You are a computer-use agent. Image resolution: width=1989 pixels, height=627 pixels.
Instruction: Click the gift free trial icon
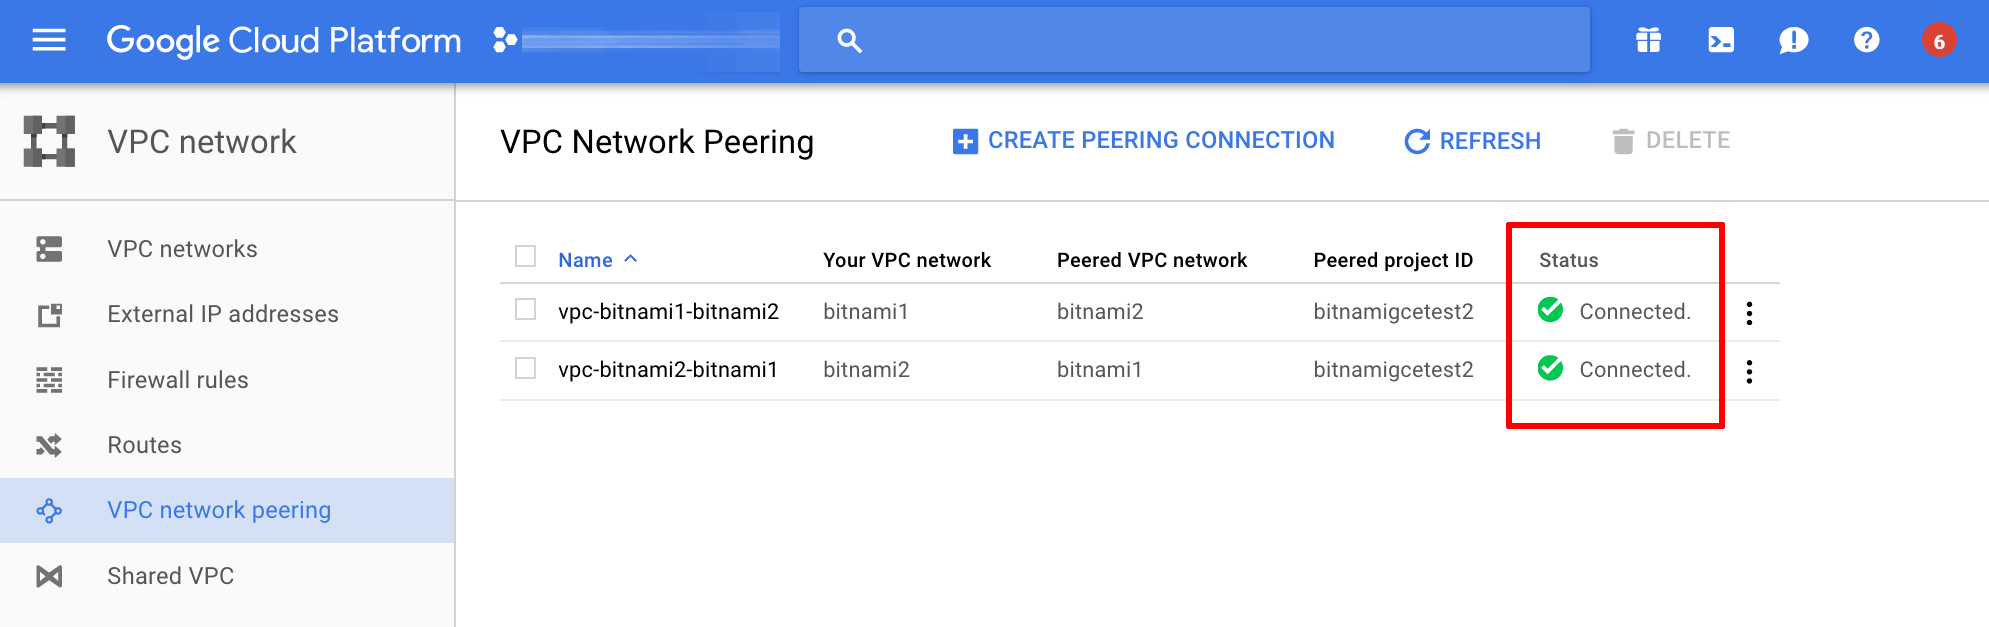1648,40
